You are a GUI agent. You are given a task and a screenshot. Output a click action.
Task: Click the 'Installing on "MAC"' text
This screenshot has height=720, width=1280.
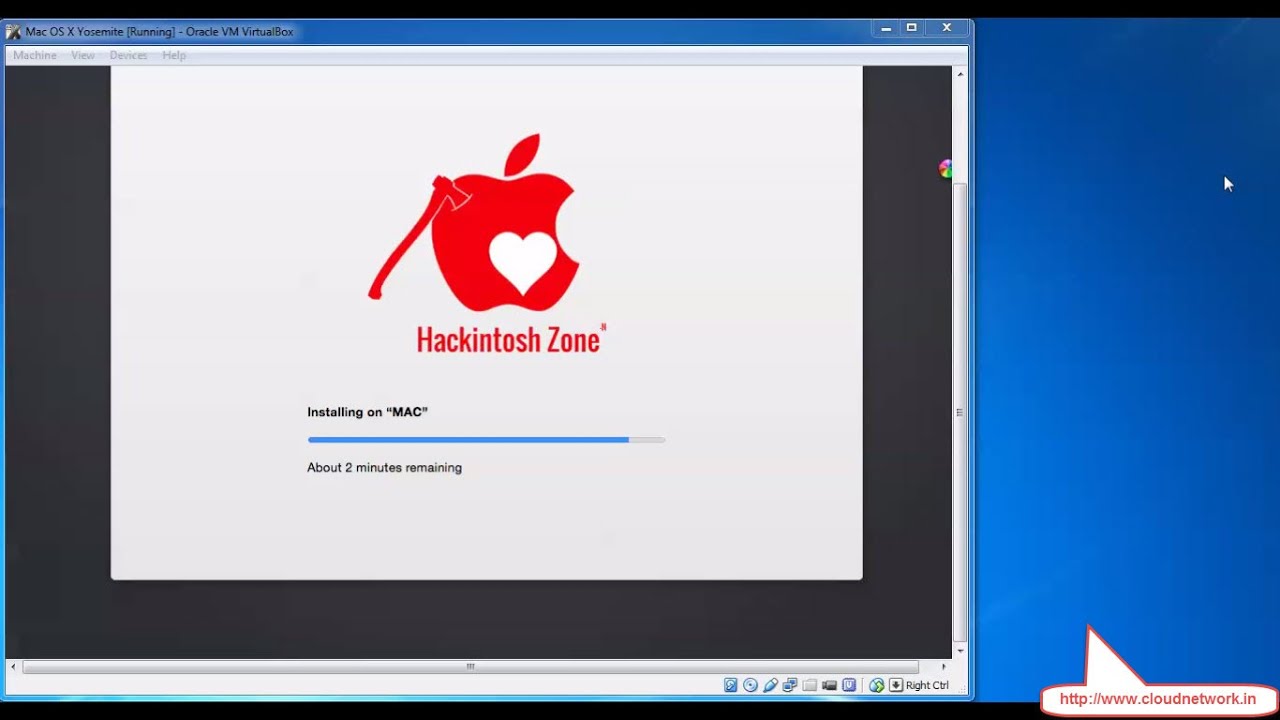click(367, 412)
